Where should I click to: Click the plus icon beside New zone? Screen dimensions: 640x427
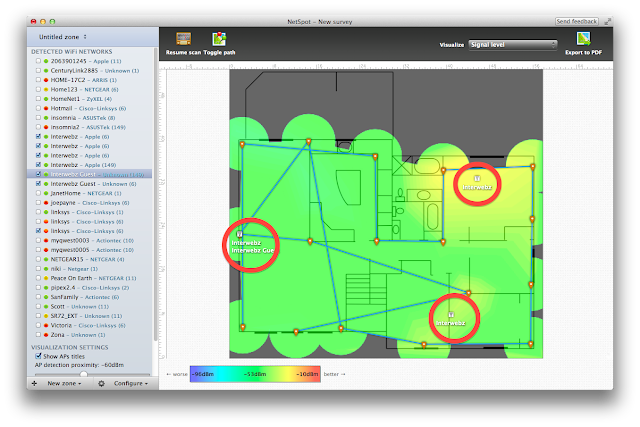click(34, 383)
